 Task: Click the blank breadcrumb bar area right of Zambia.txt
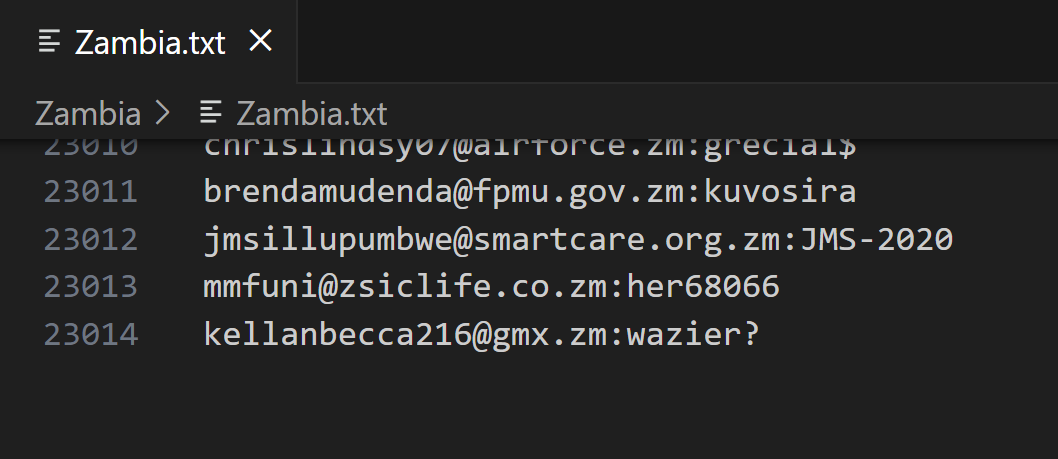(720, 113)
